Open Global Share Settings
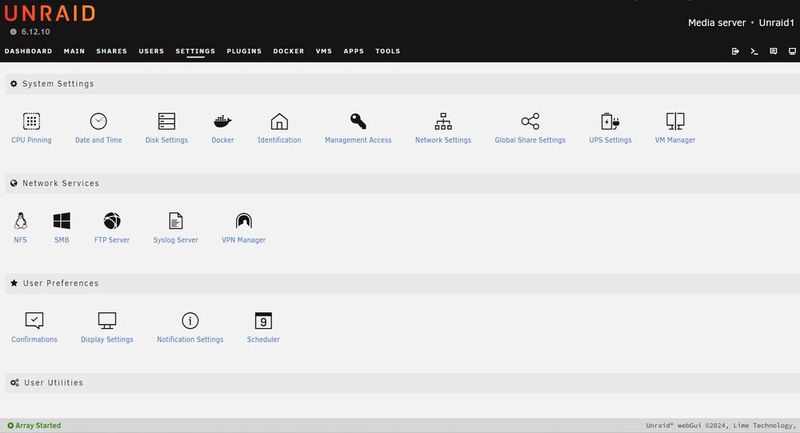 [x=530, y=121]
